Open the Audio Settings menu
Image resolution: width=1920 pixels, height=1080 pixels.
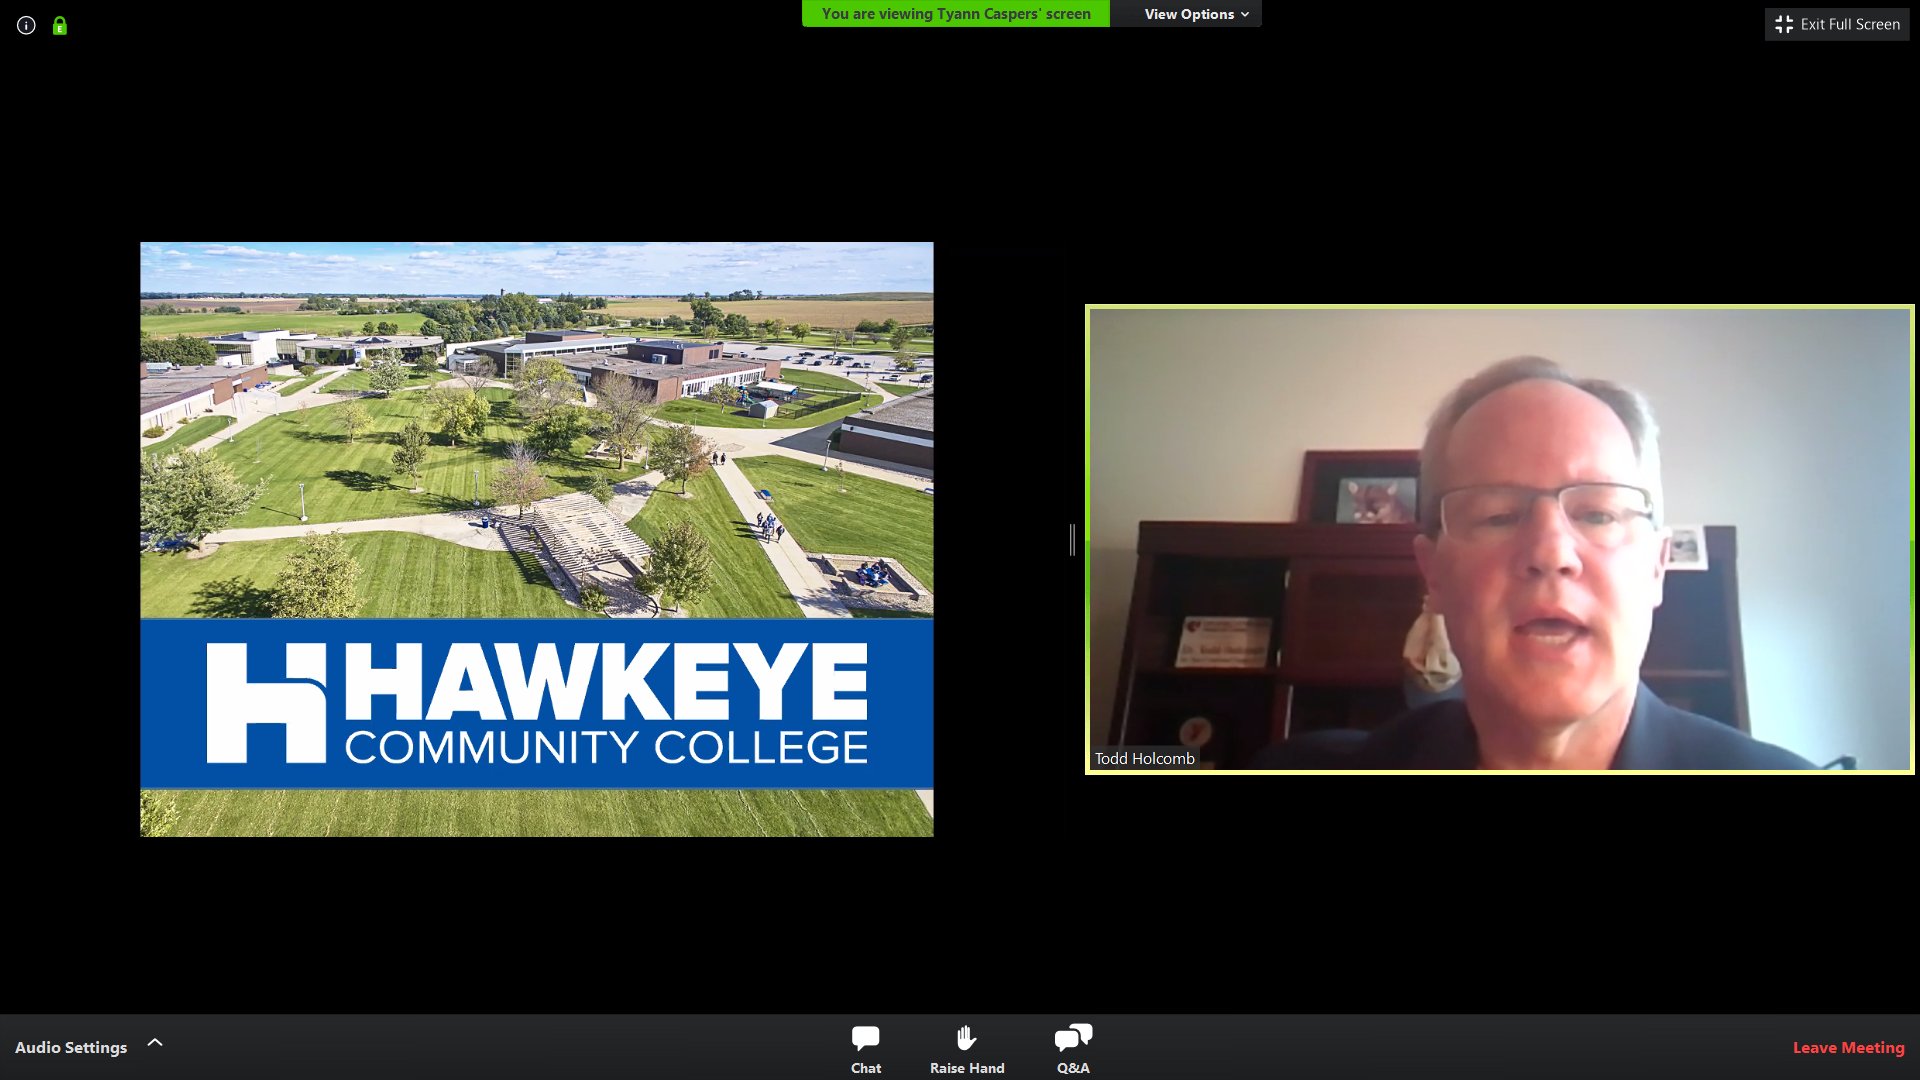[x=73, y=1047]
